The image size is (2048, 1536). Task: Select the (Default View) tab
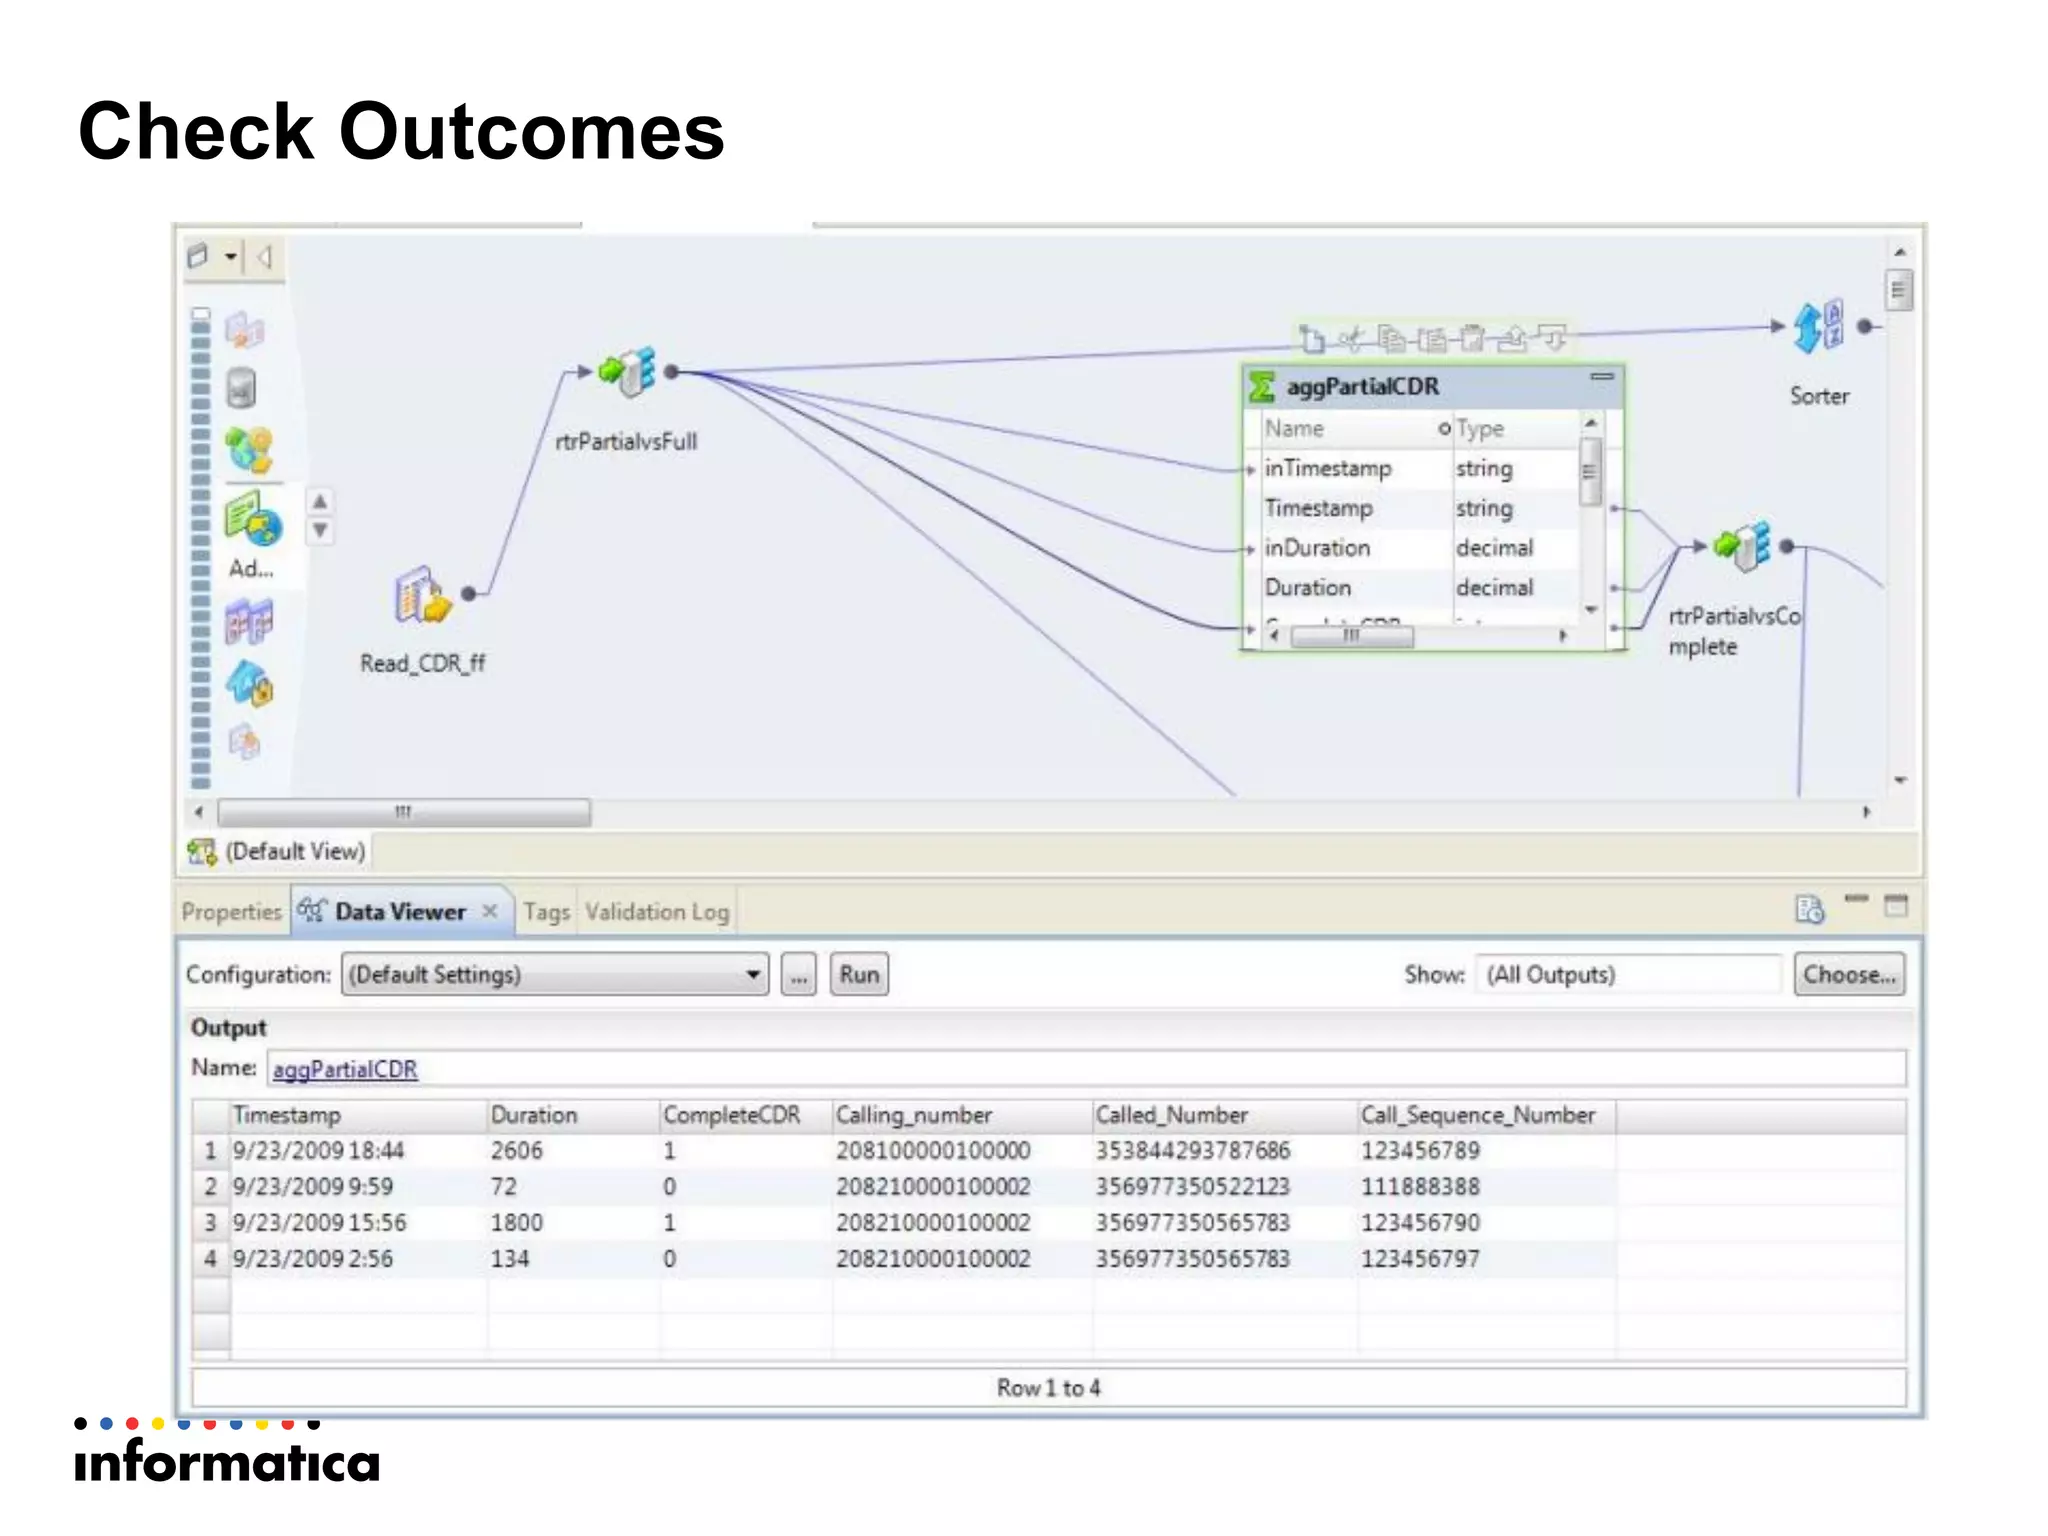point(277,851)
